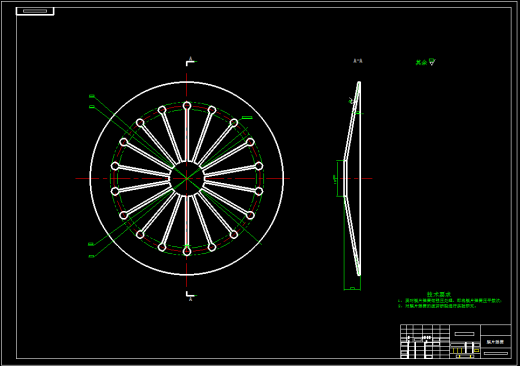This screenshot has height=366, width=520.
Task: Select the bottom-left green dimension label on the leader
Action: [x=92, y=256]
